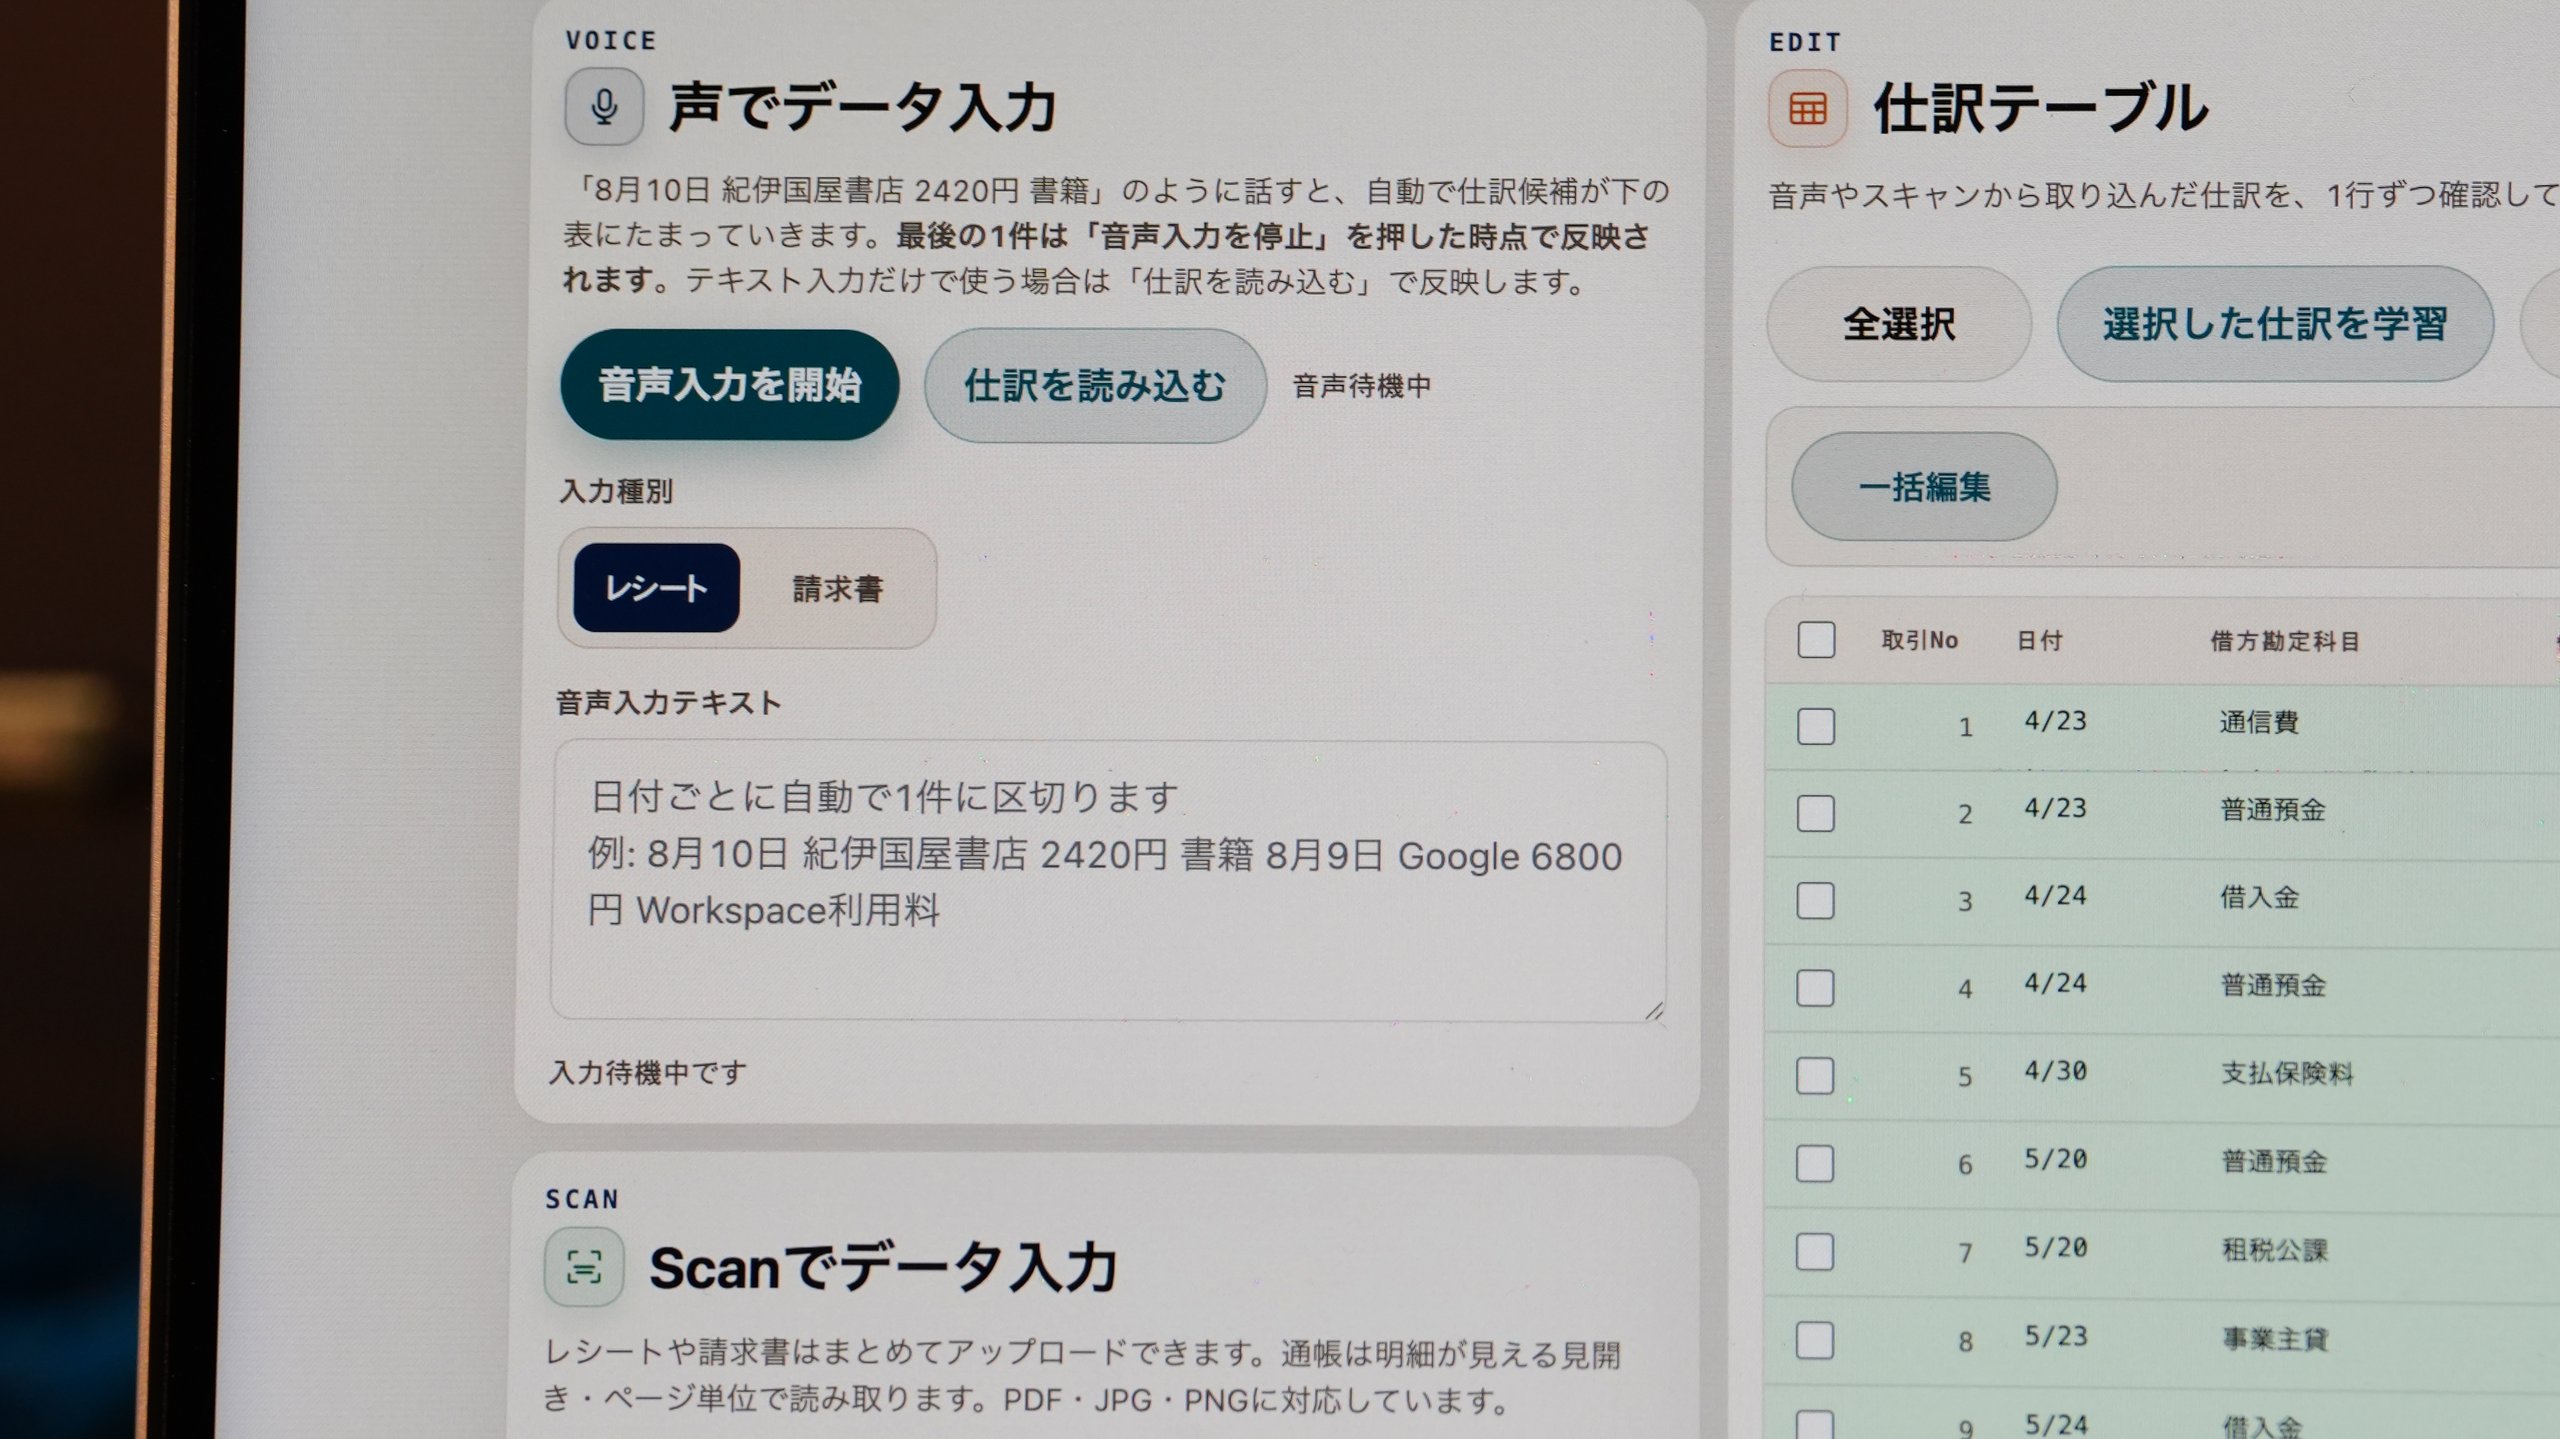Click the 通信費 account cell

(2259, 722)
